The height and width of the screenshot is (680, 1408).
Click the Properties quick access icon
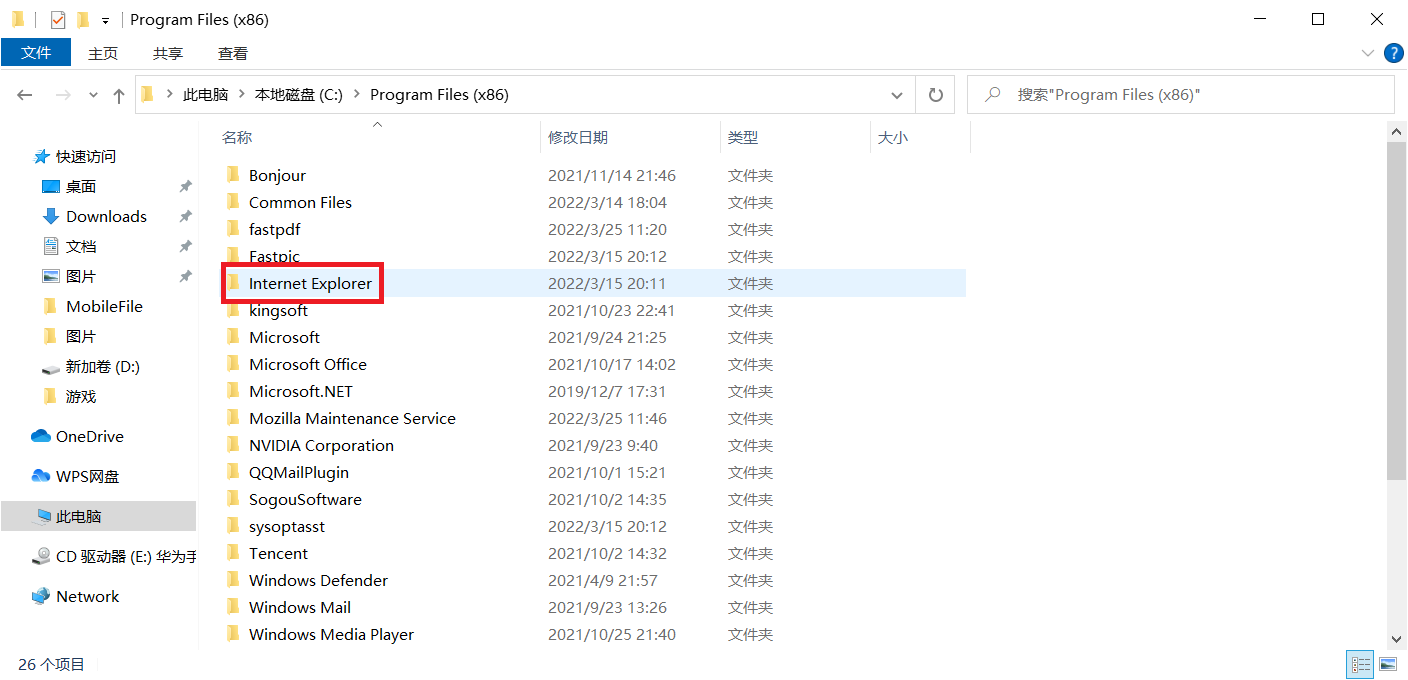point(58,20)
